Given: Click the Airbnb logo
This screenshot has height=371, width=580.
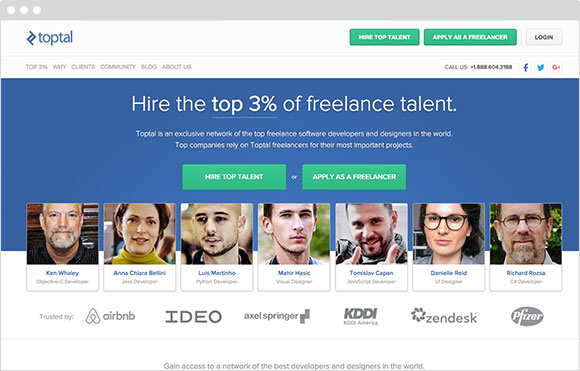Looking at the screenshot, I should tap(110, 316).
